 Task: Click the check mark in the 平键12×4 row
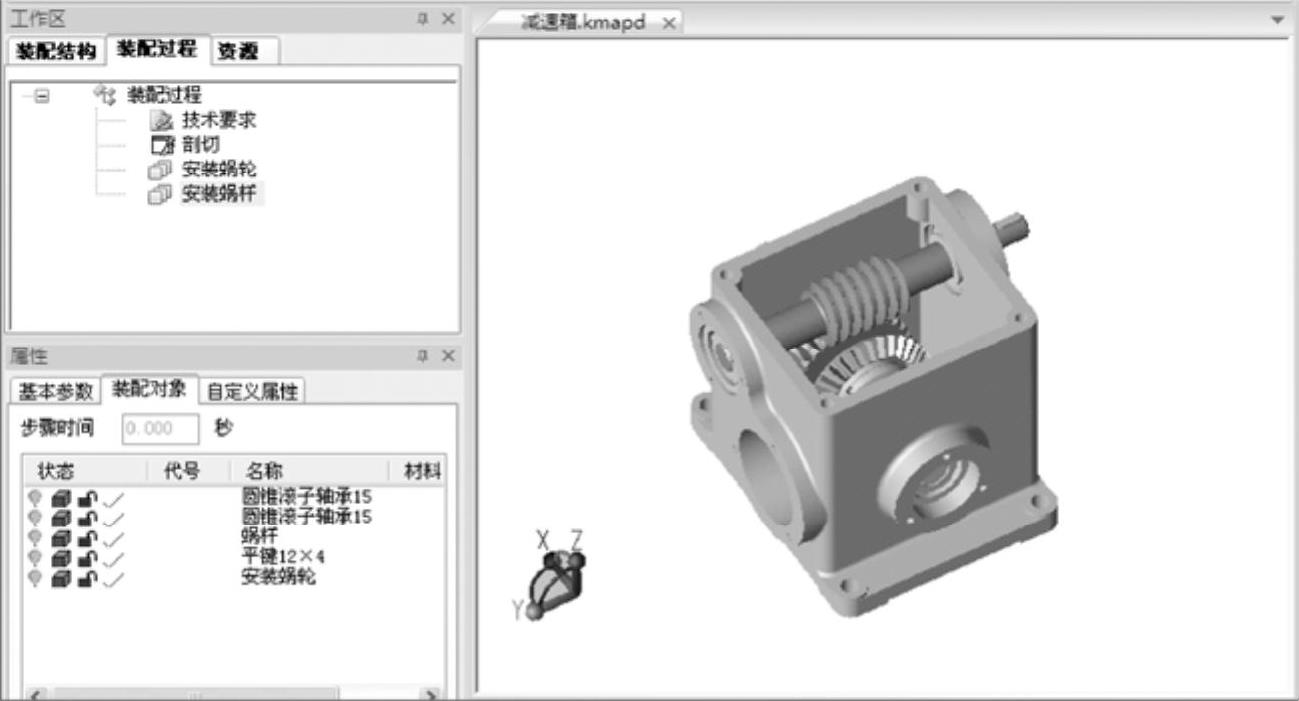click(114, 557)
